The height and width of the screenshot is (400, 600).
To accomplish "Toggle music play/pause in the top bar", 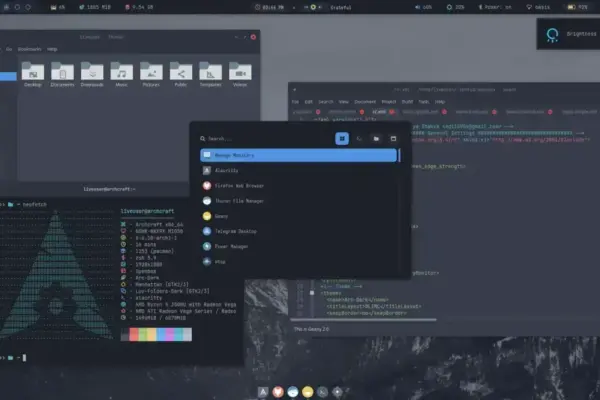I will 313,7.
